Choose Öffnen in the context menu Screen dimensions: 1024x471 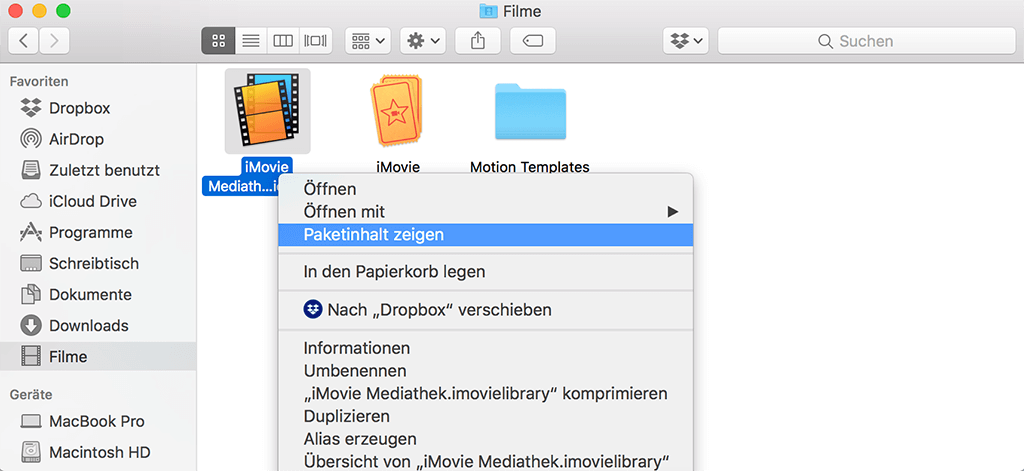click(485, 189)
